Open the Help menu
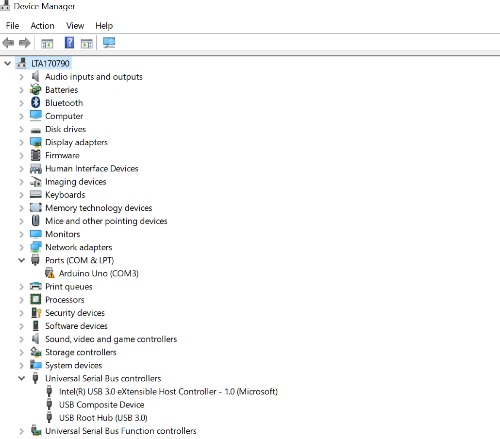The height and width of the screenshot is (439, 500). tap(104, 26)
